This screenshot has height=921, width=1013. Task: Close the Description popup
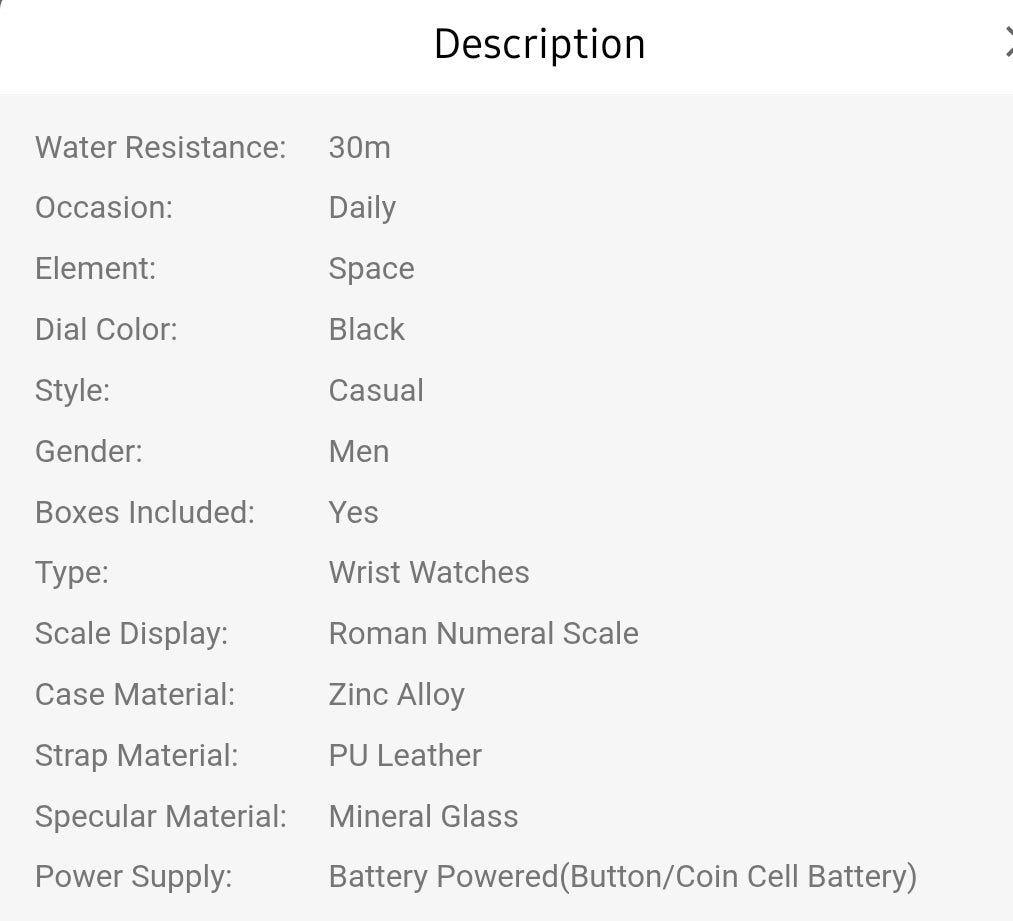[x=1008, y=44]
